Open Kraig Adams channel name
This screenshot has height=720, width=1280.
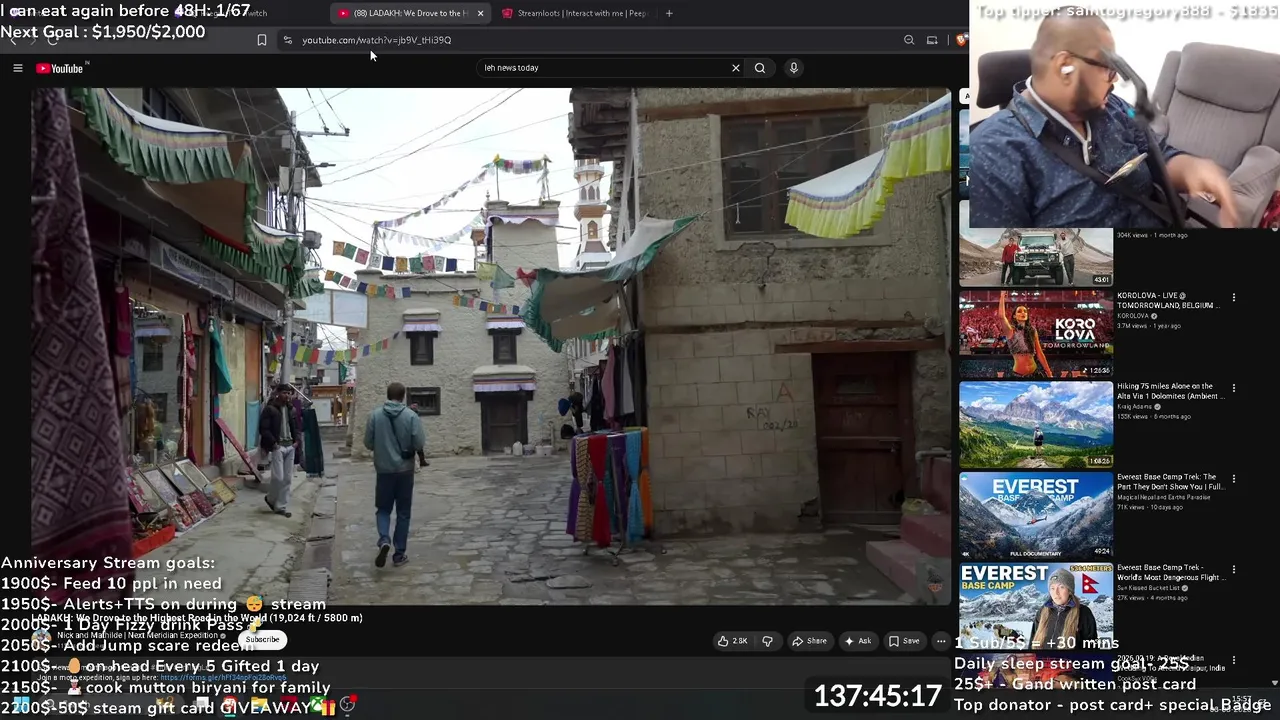click(x=1135, y=407)
